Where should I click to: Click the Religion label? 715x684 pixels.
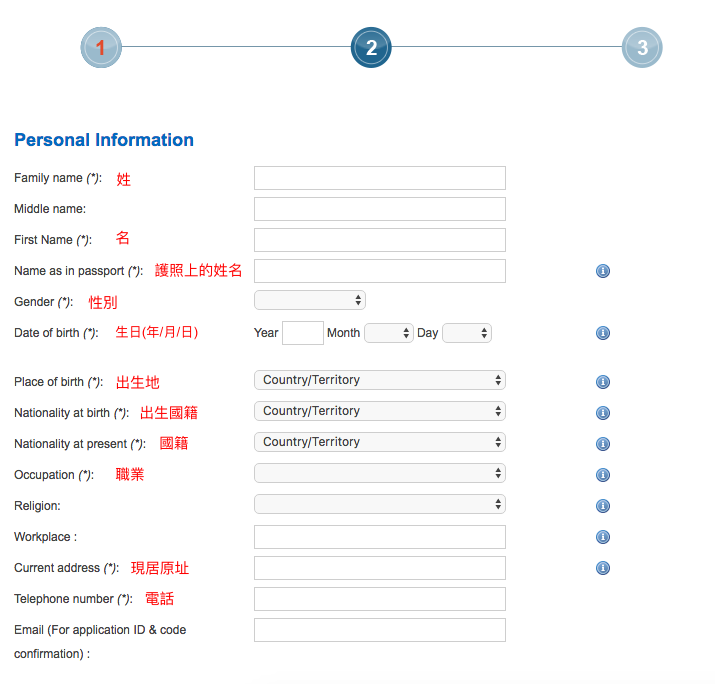coord(37,506)
